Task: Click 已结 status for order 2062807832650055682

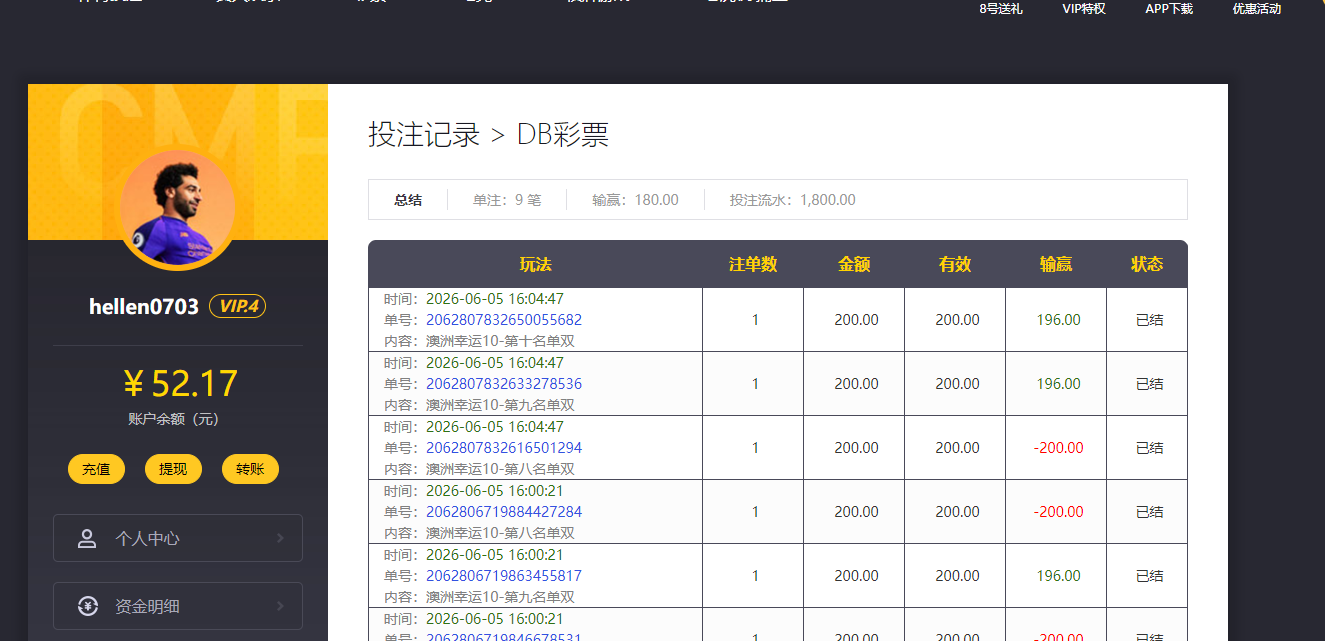Action: point(1149,320)
